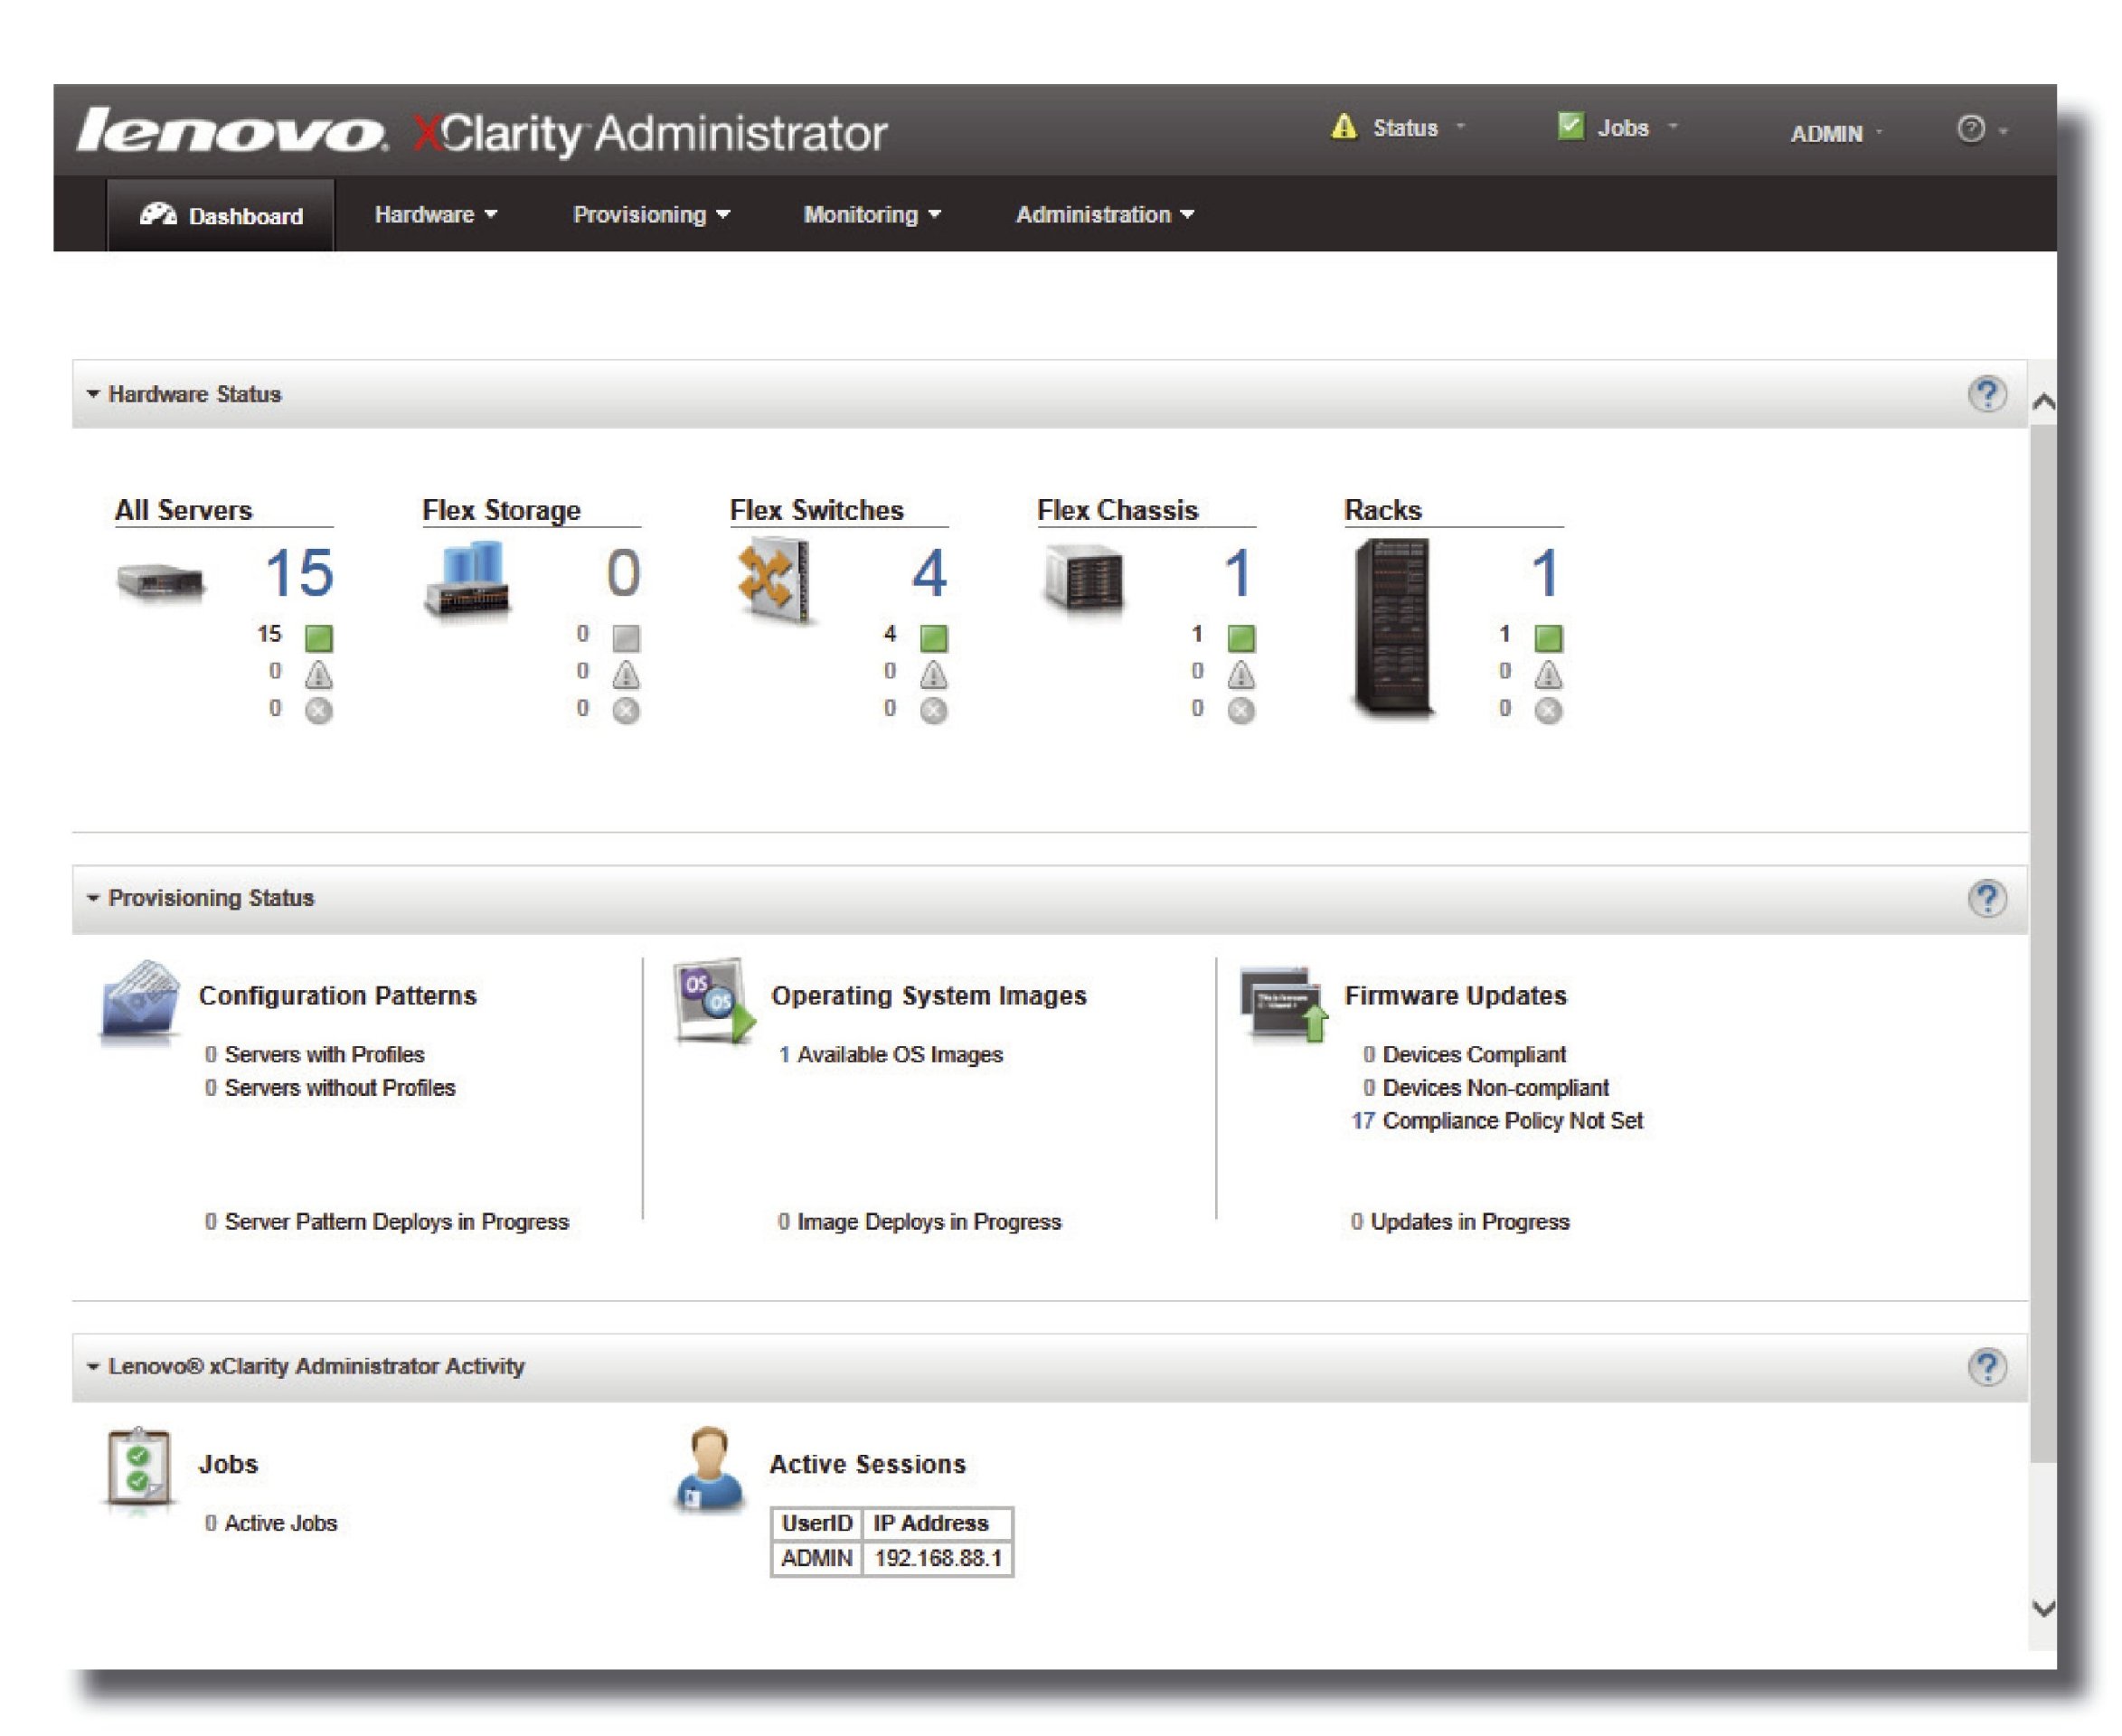Click Image Deploys in Progress link
2122x1736 pixels.
(919, 1222)
